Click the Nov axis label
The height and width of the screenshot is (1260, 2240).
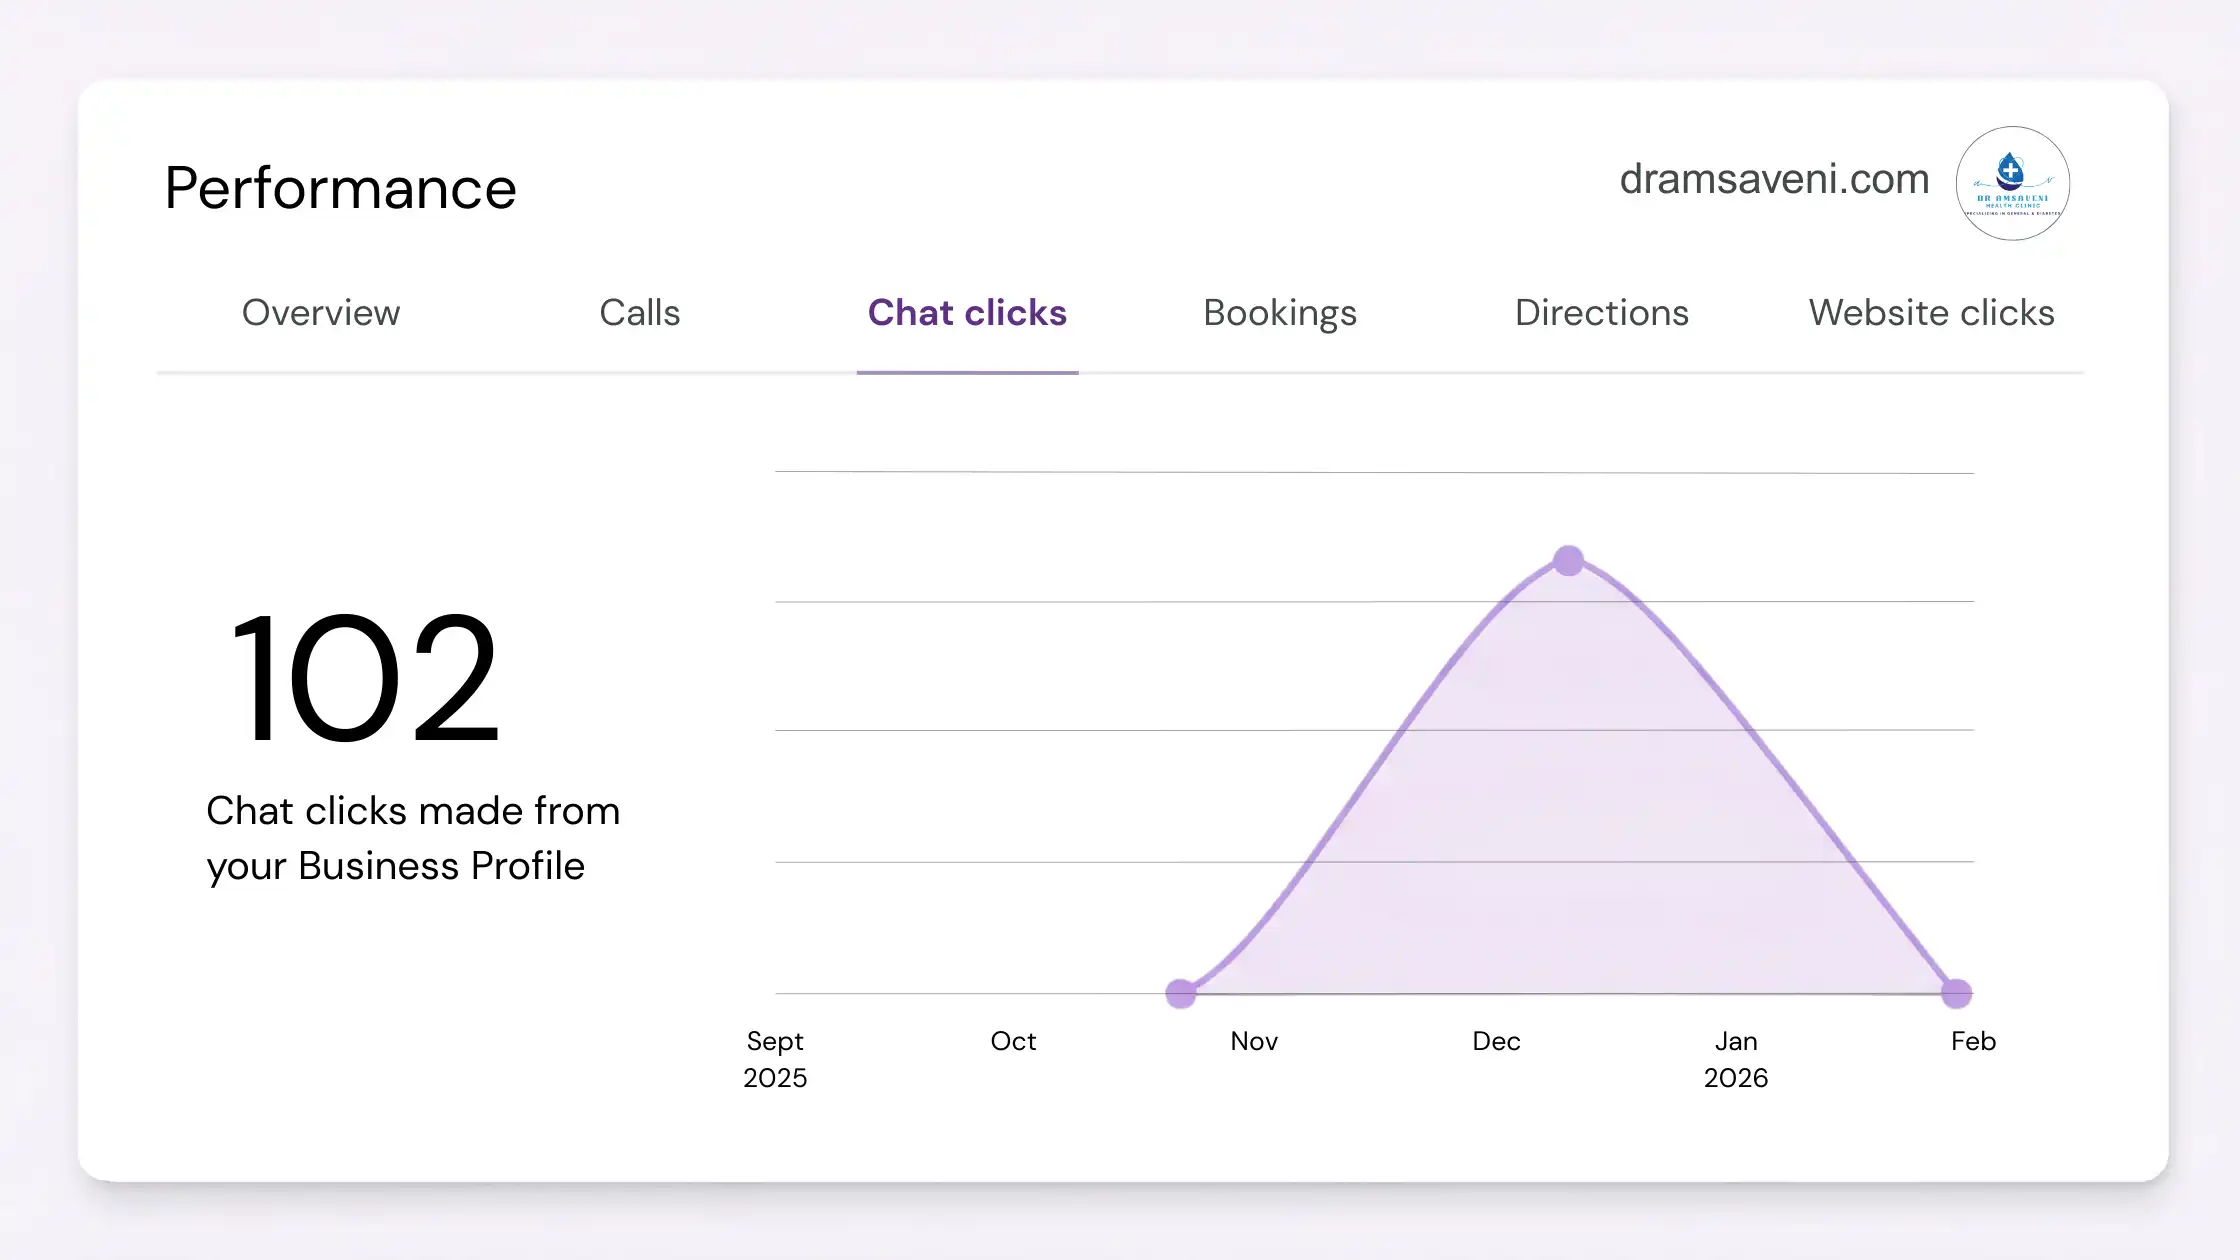pyautogui.click(x=1254, y=1041)
